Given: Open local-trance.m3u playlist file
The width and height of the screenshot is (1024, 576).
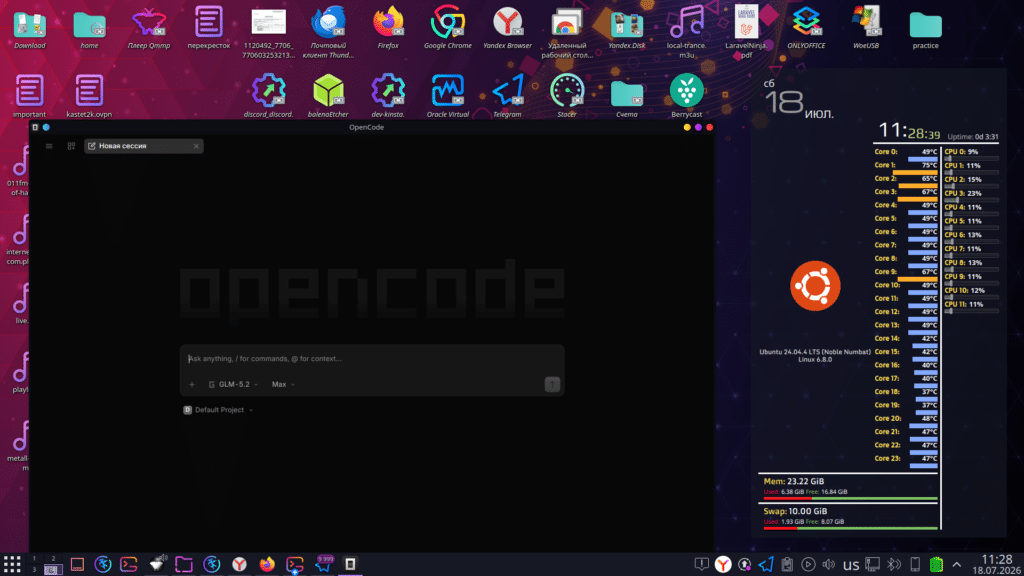Looking at the screenshot, I should [686, 33].
